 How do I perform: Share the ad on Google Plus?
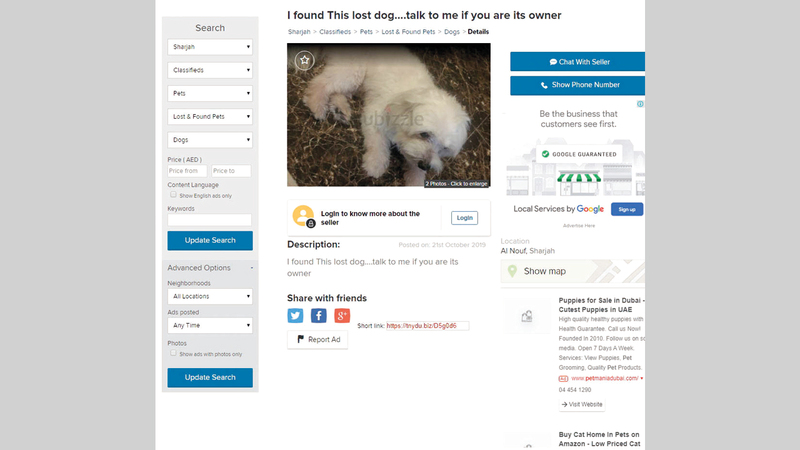(342, 316)
